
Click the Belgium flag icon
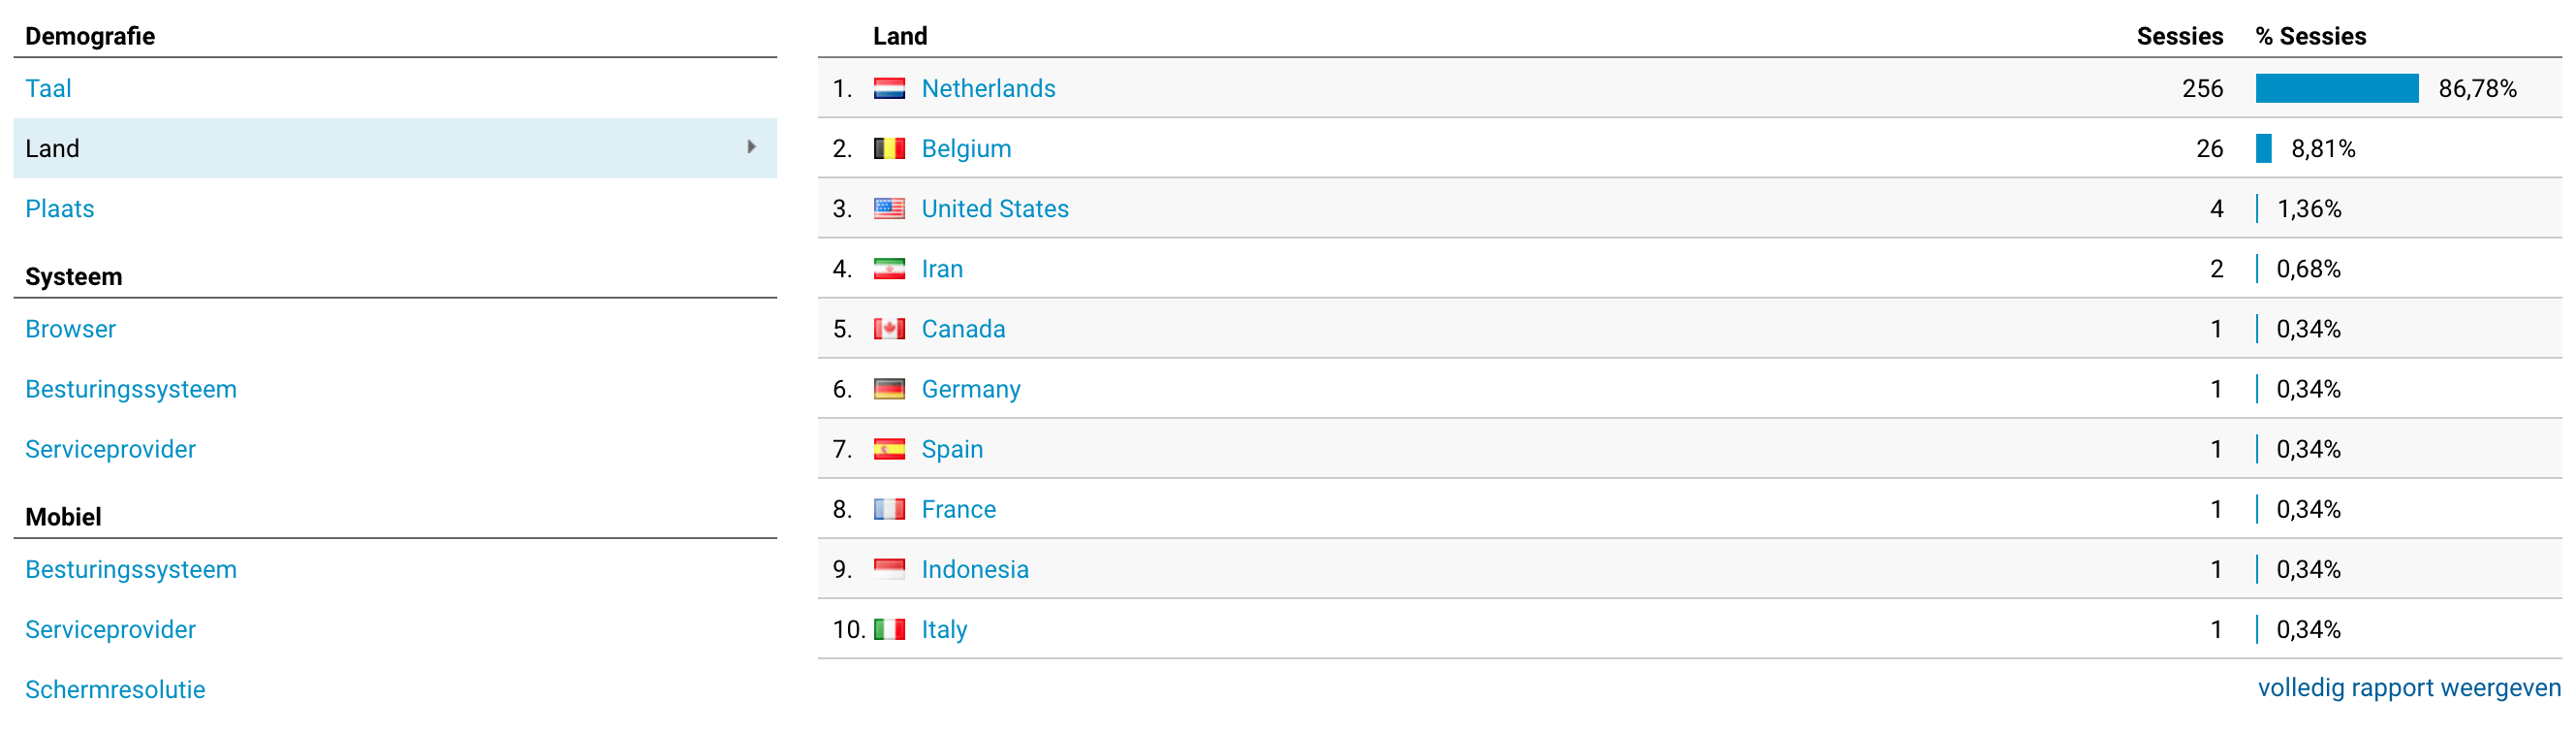click(x=888, y=149)
